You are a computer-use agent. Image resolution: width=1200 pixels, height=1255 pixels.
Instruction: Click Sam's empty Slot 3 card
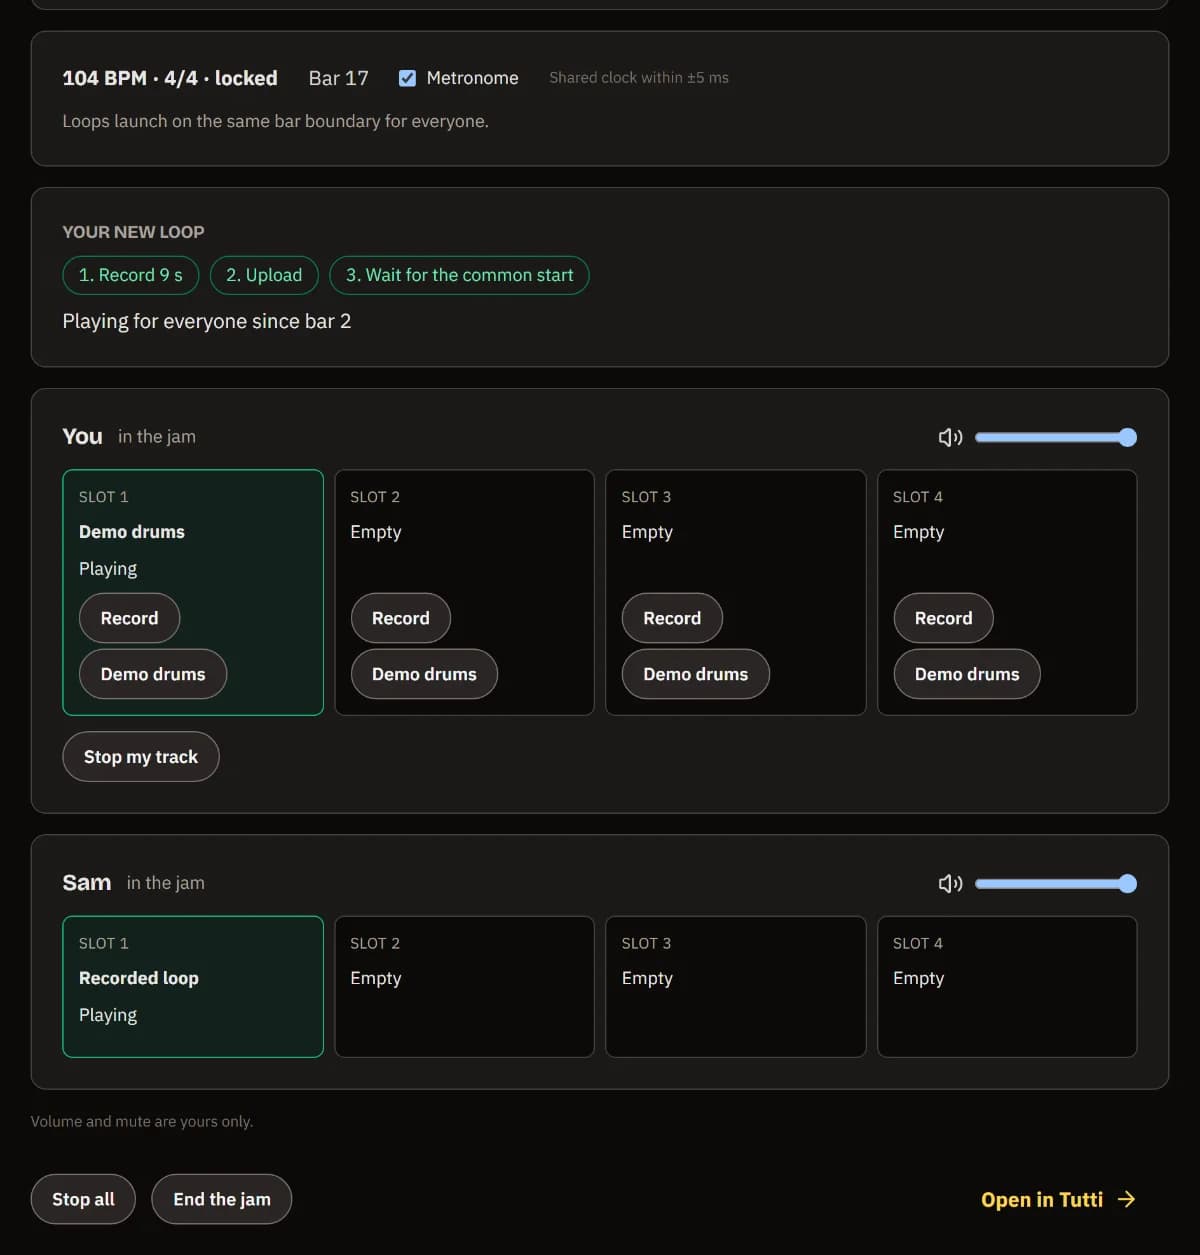[736, 986]
